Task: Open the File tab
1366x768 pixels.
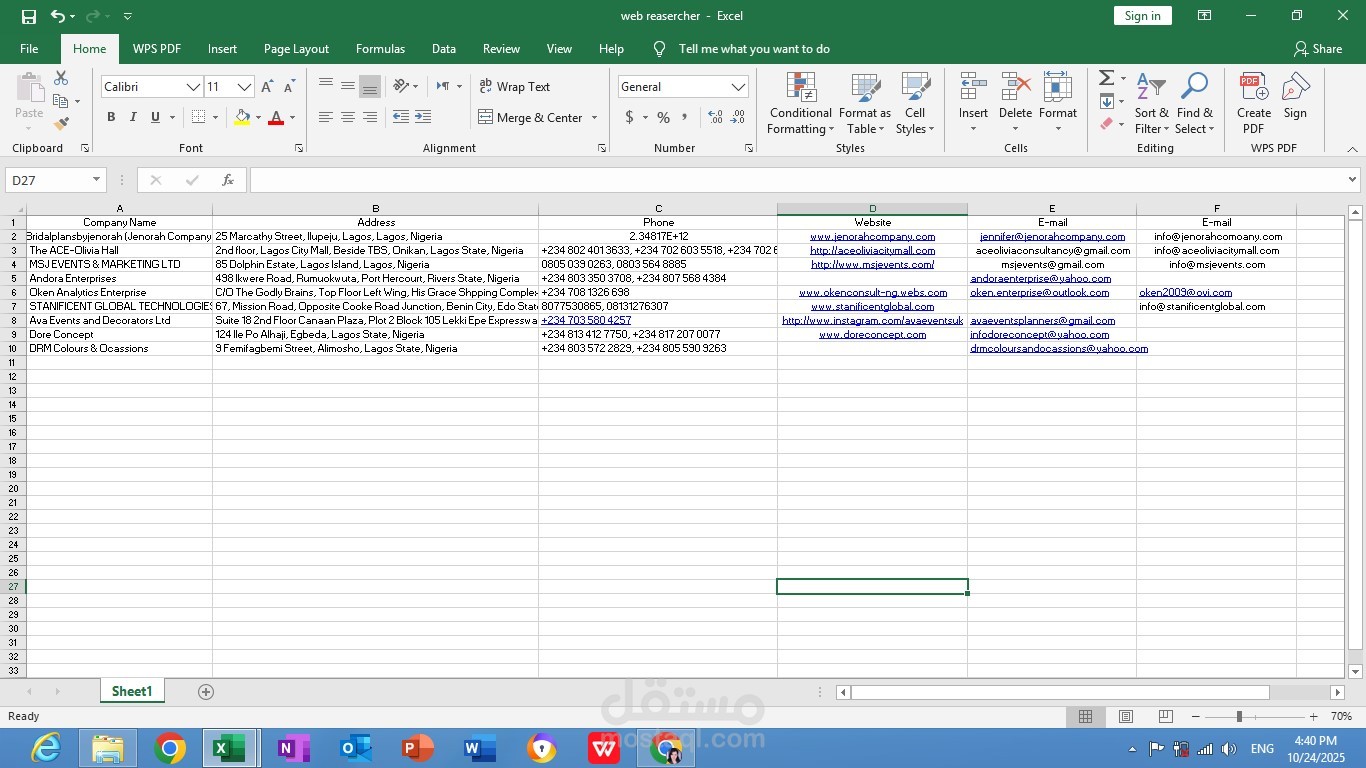Action: click(29, 49)
